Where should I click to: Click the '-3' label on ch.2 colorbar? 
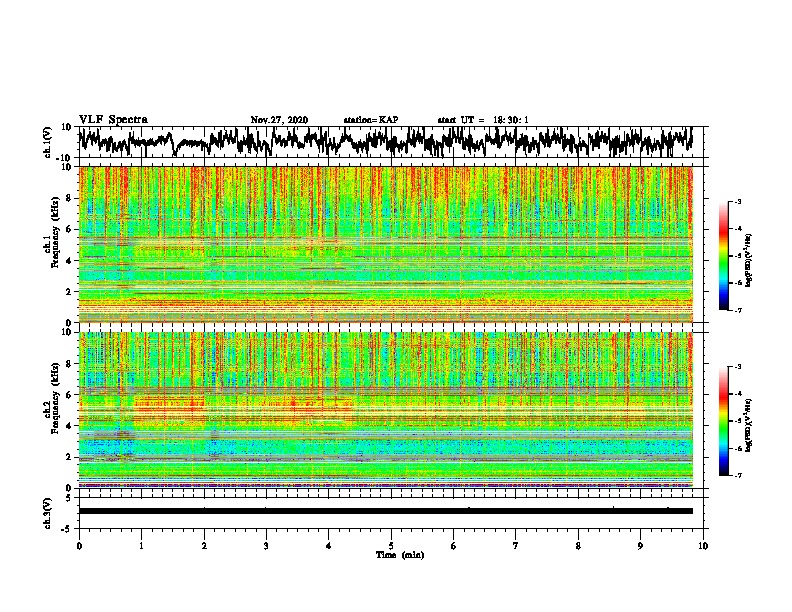click(737, 367)
